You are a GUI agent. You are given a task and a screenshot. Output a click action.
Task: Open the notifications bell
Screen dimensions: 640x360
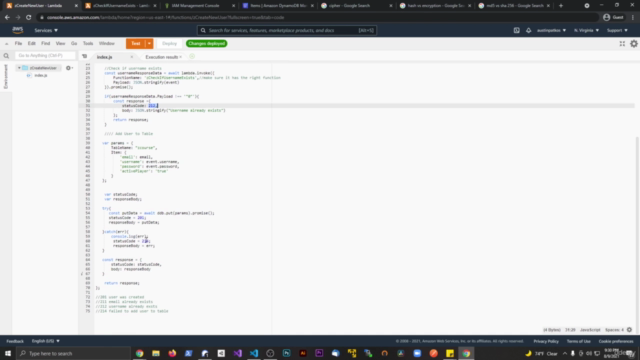(x=529, y=30)
